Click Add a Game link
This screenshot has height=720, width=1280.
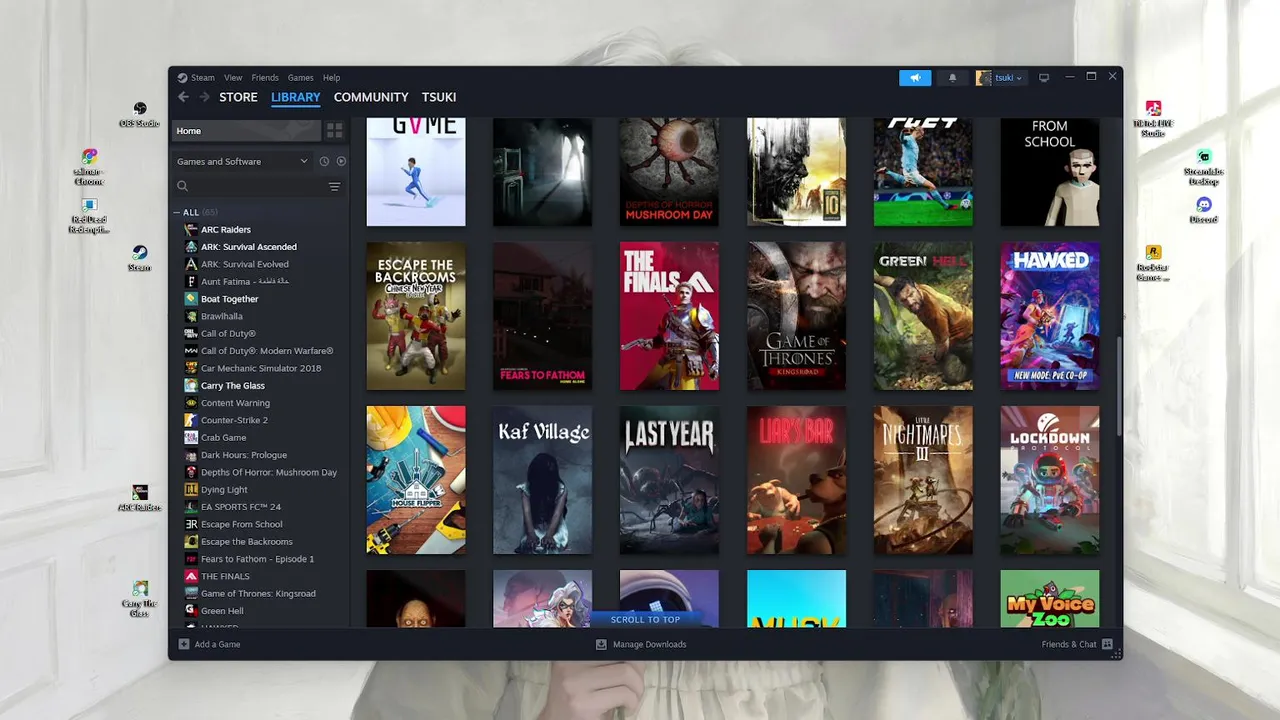tap(217, 644)
